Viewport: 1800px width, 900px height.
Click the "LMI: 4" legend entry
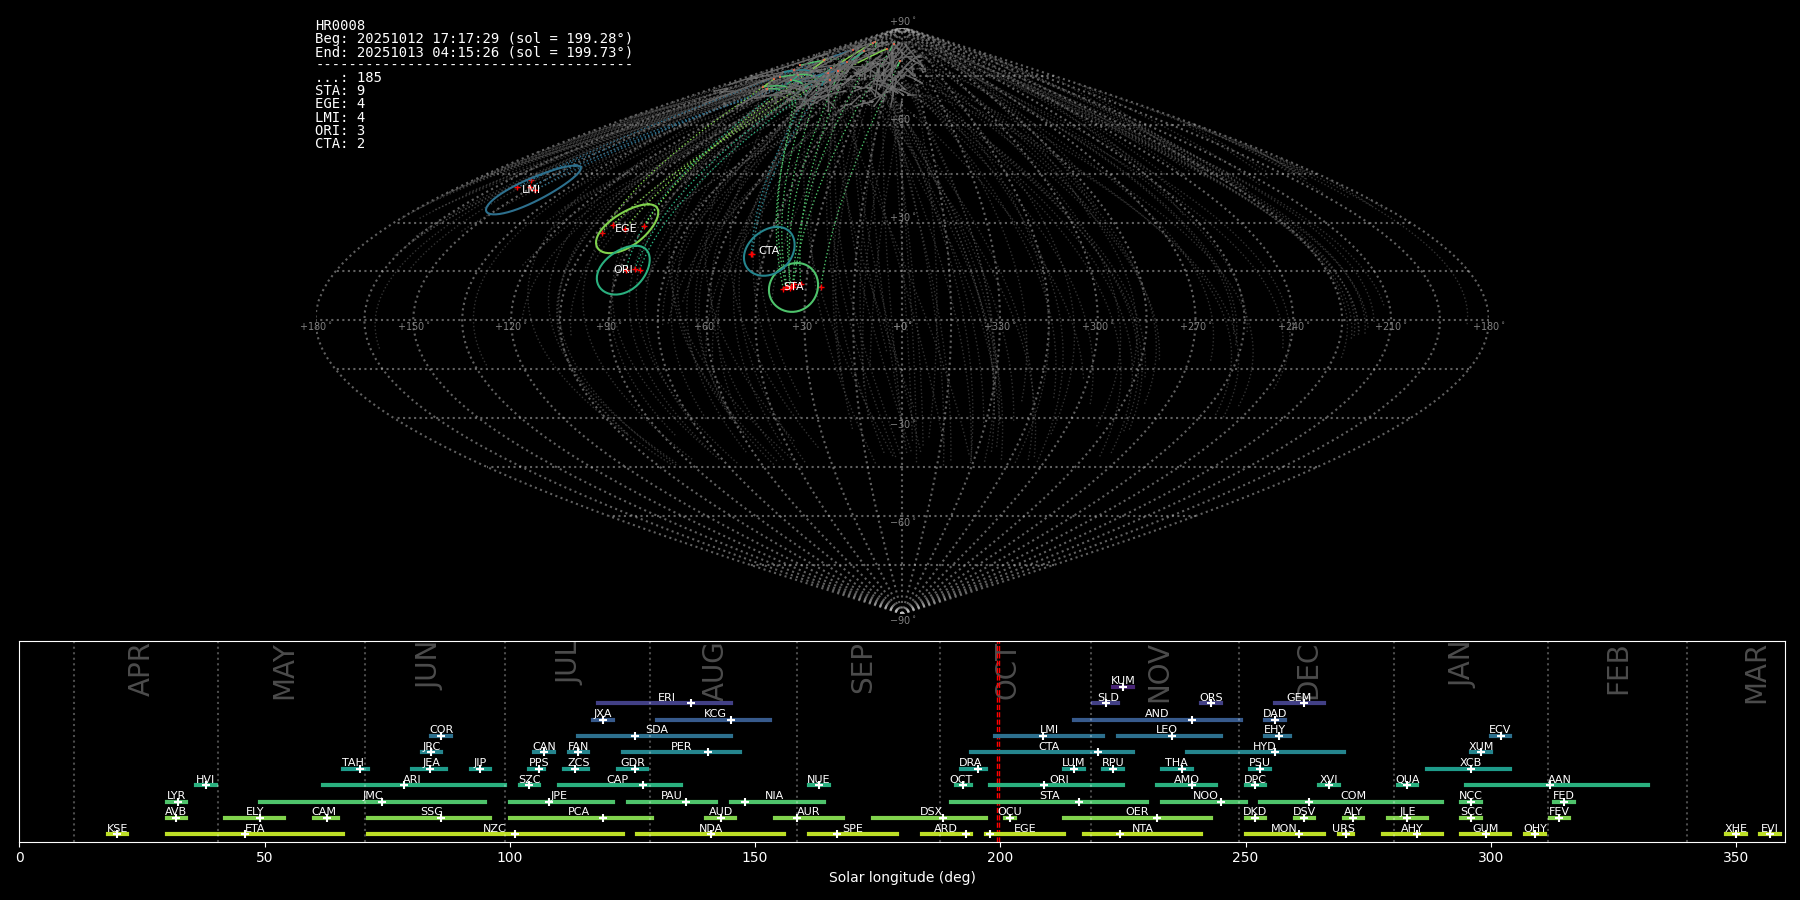point(340,117)
